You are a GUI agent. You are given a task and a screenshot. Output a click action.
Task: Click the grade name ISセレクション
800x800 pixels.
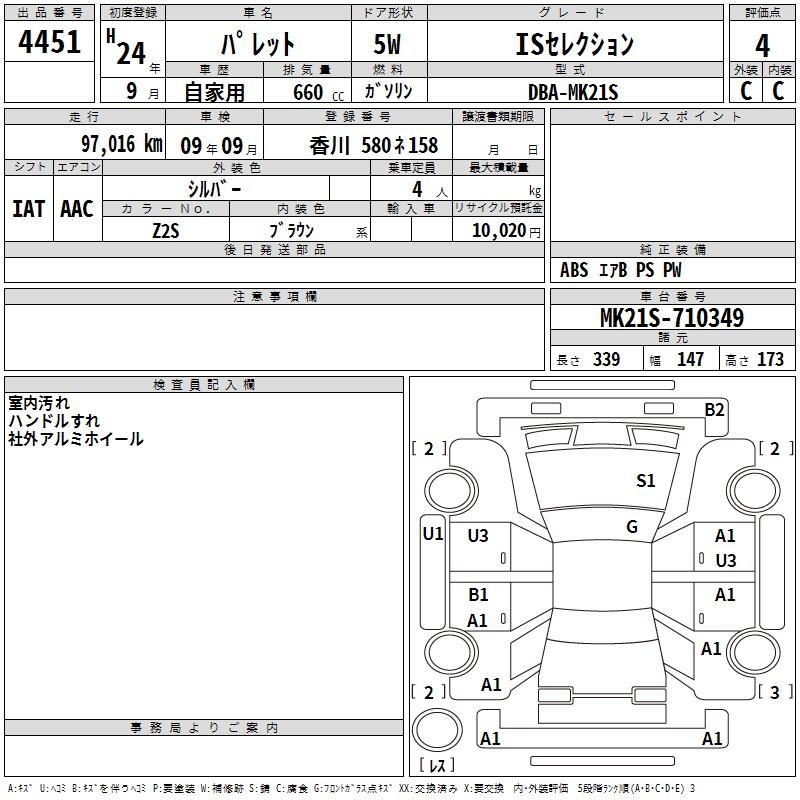(574, 45)
